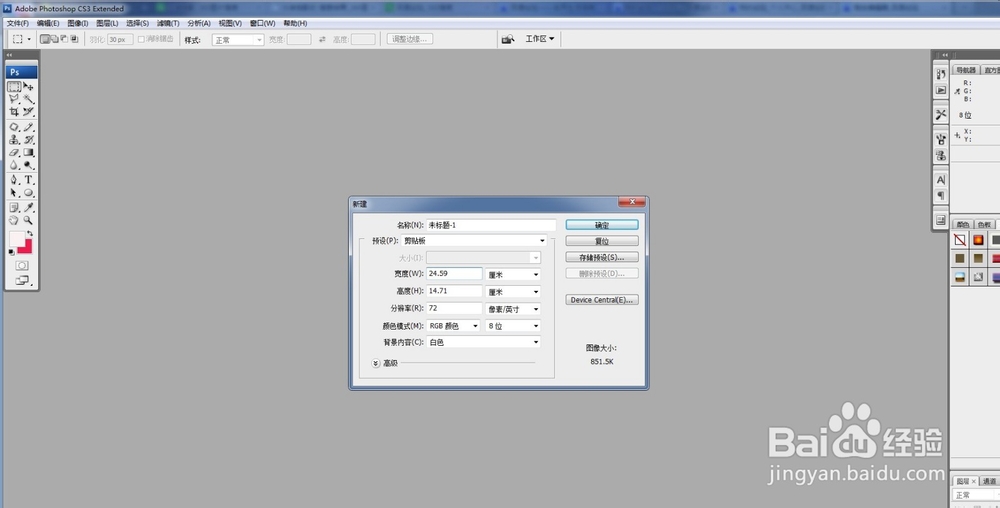Switch to the Navigator tab
The image size is (1000, 508).
(966, 70)
